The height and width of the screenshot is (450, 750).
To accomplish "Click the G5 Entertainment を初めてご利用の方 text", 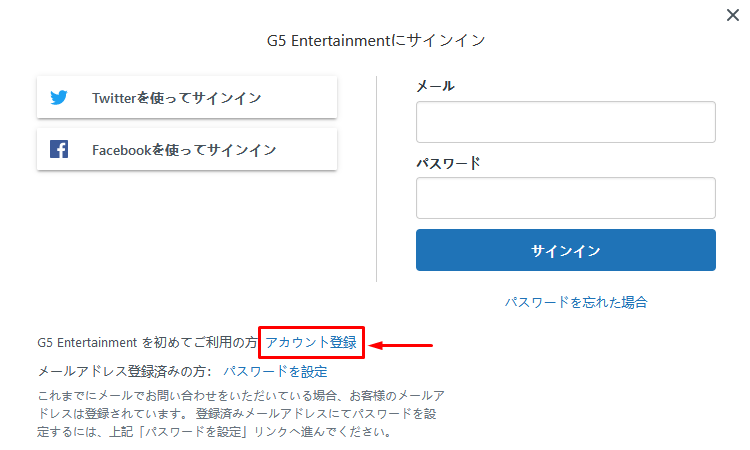I will [x=147, y=342].
